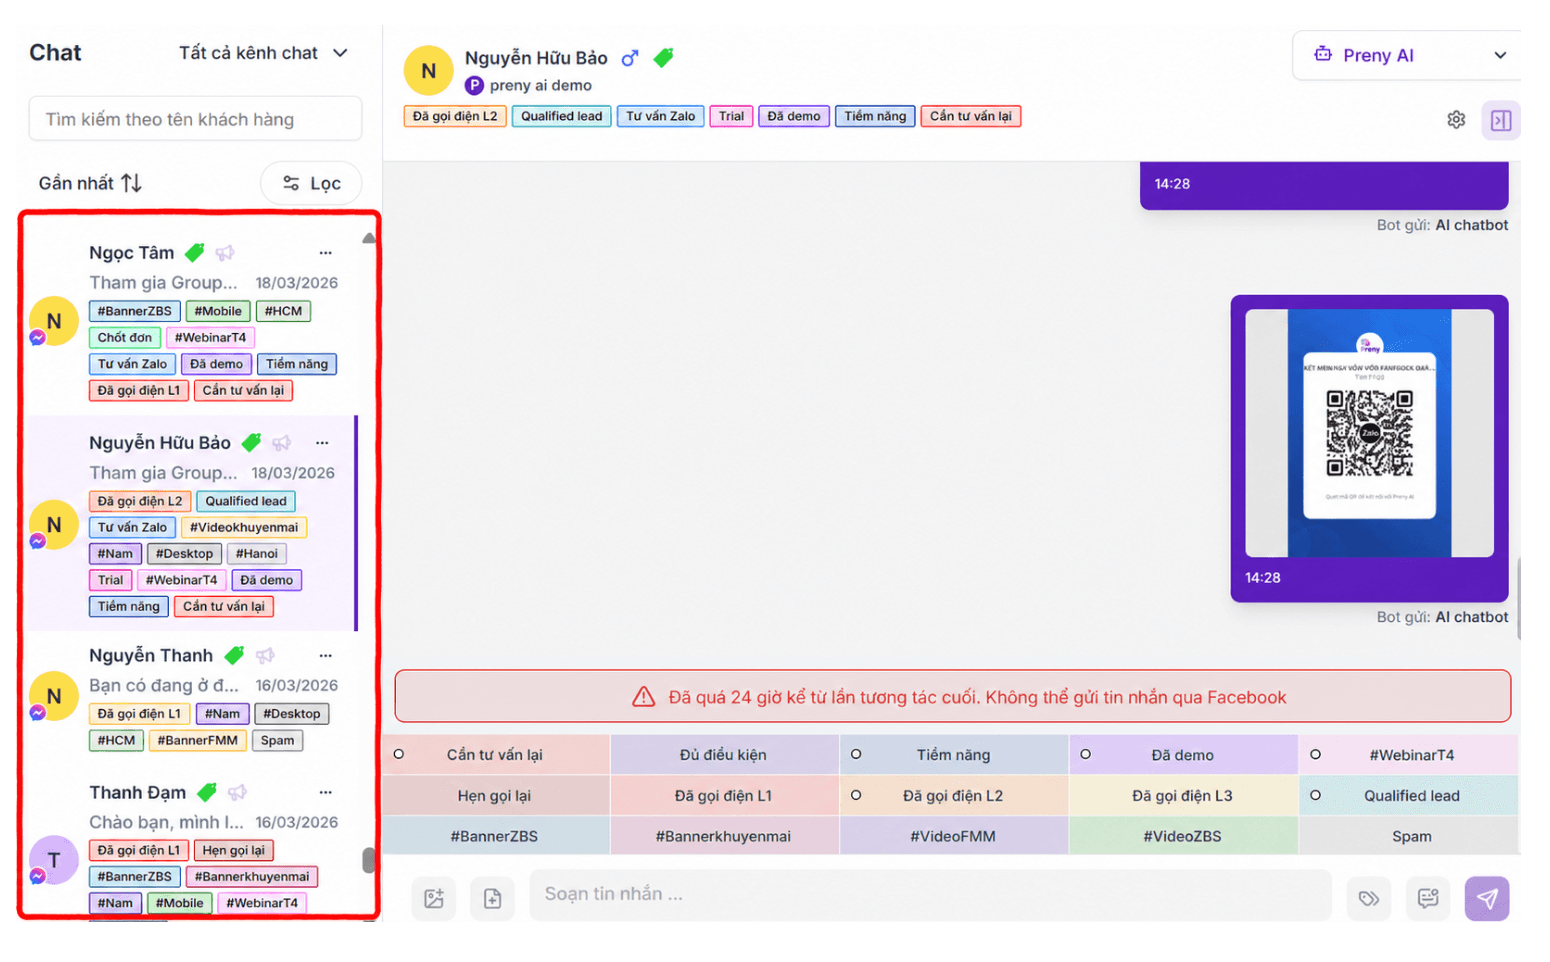Open the tag label icon near send
Image resolution: width=1550 pixels, height=962 pixels.
(1369, 898)
